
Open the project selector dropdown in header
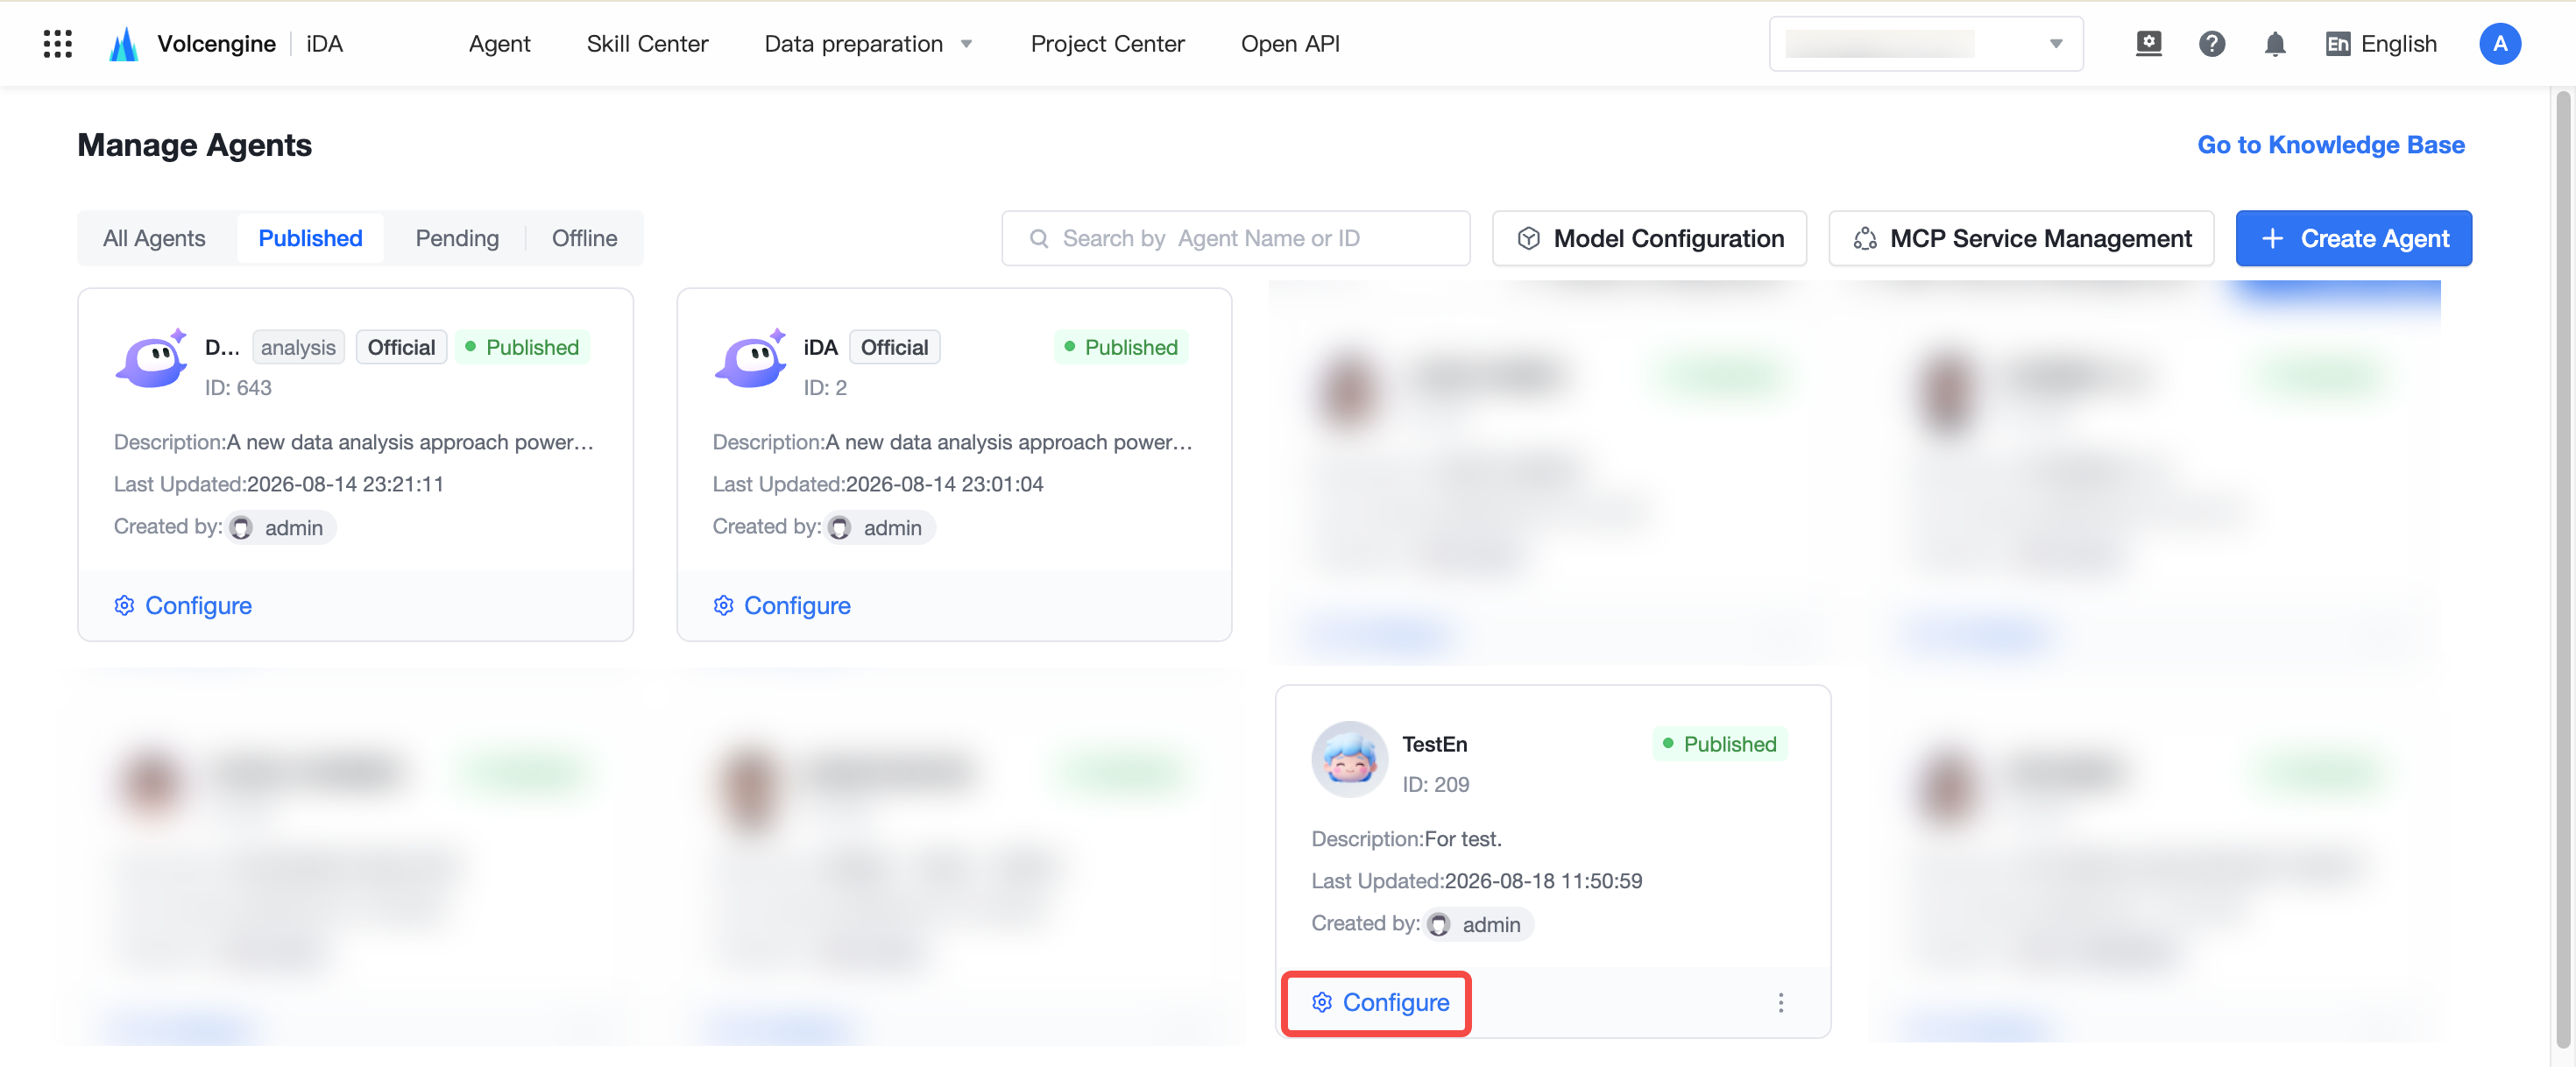pos(1925,44)
